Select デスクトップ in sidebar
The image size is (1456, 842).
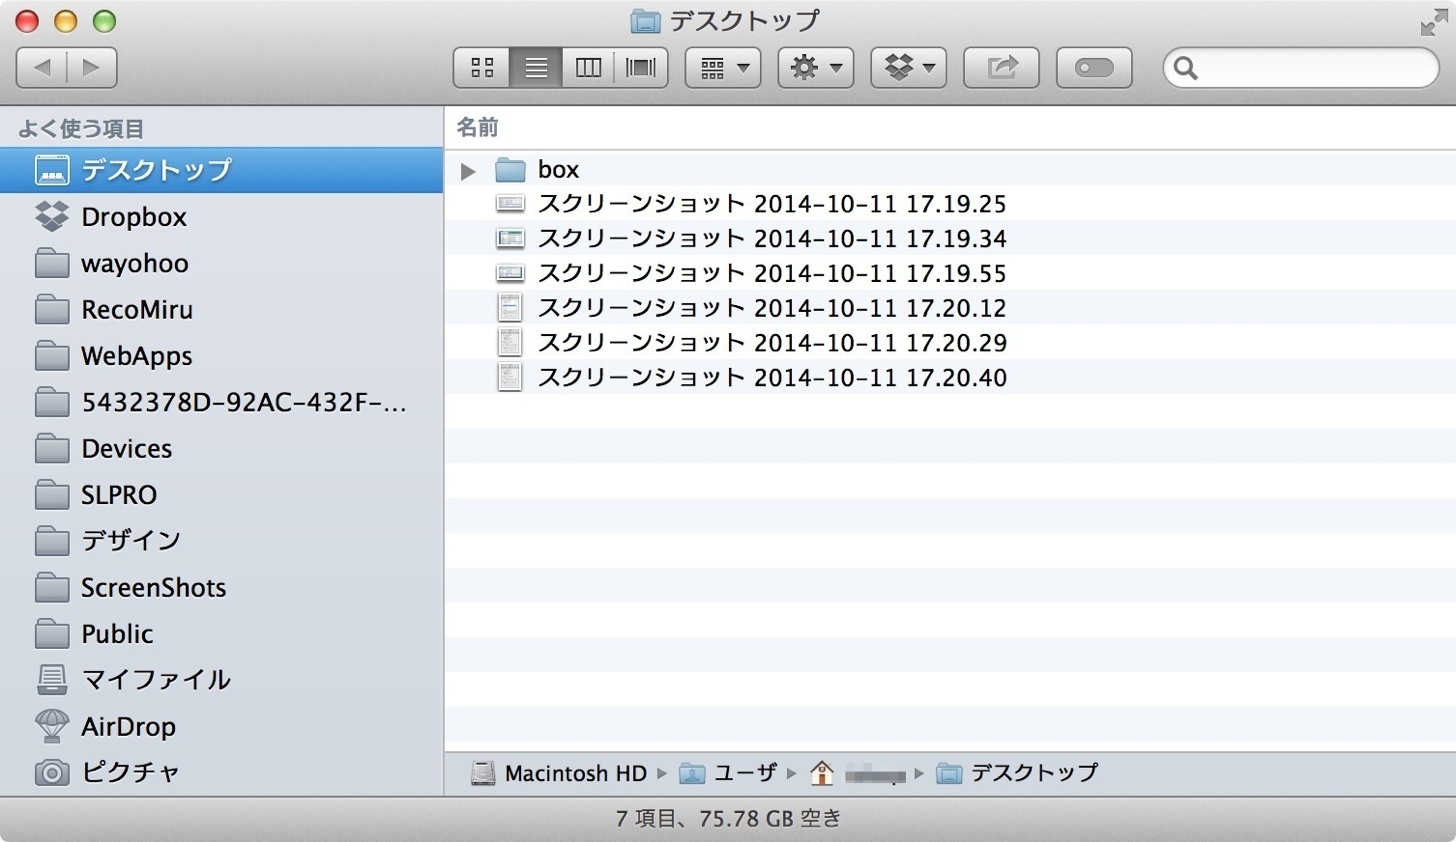coord(221,170)
